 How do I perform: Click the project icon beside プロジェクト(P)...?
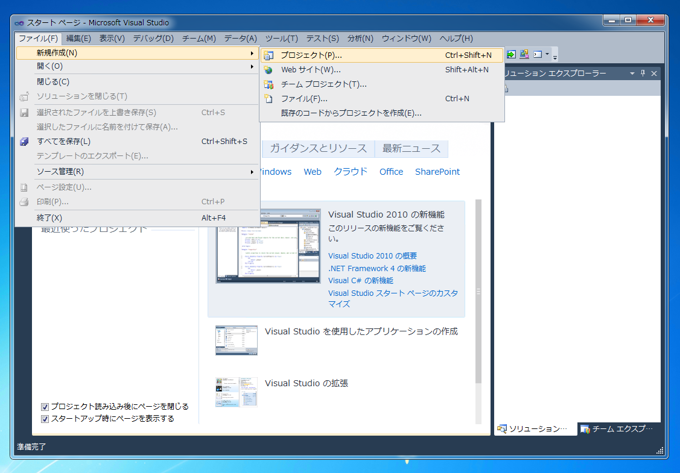coord(269,55)
